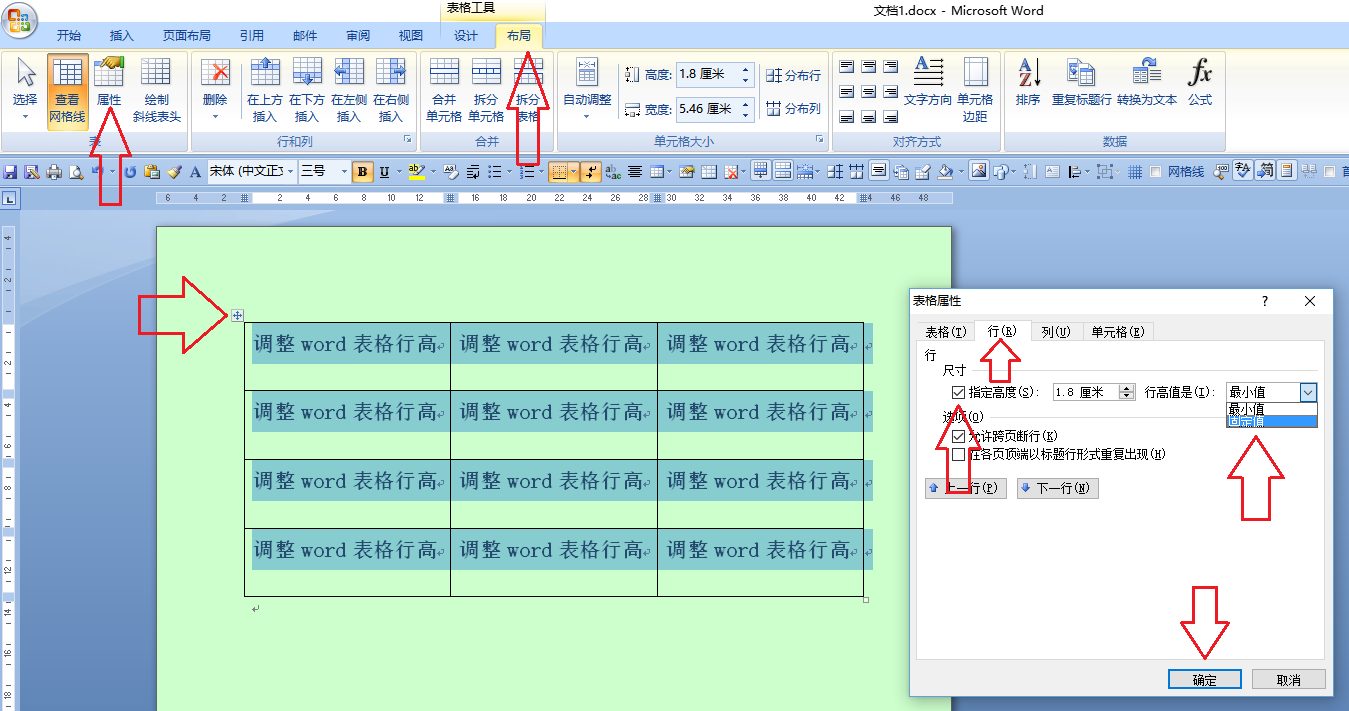Toggle repeat as header row checkbox
The height and width of the screenshot is (711, 1349).
959,454
